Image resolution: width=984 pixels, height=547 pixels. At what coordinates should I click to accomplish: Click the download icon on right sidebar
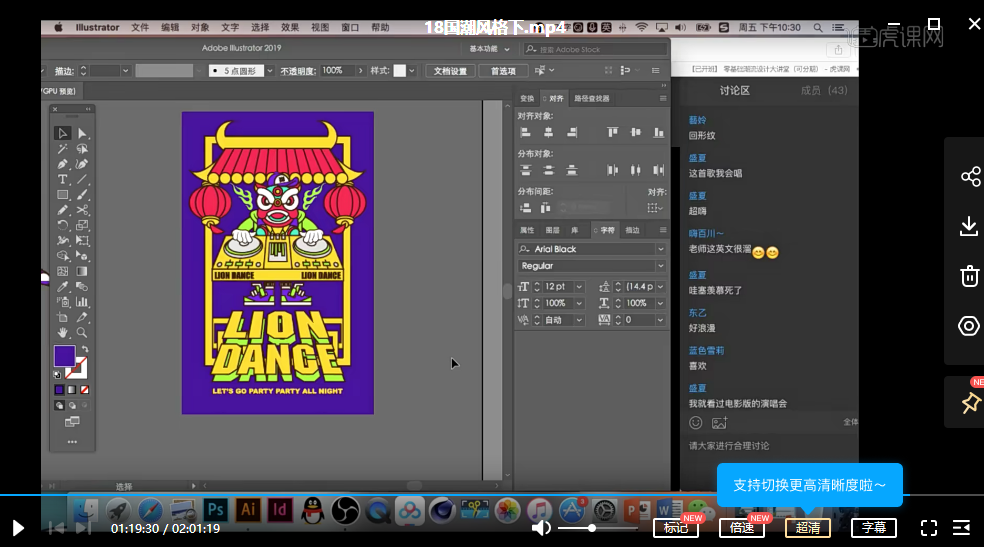969,227
